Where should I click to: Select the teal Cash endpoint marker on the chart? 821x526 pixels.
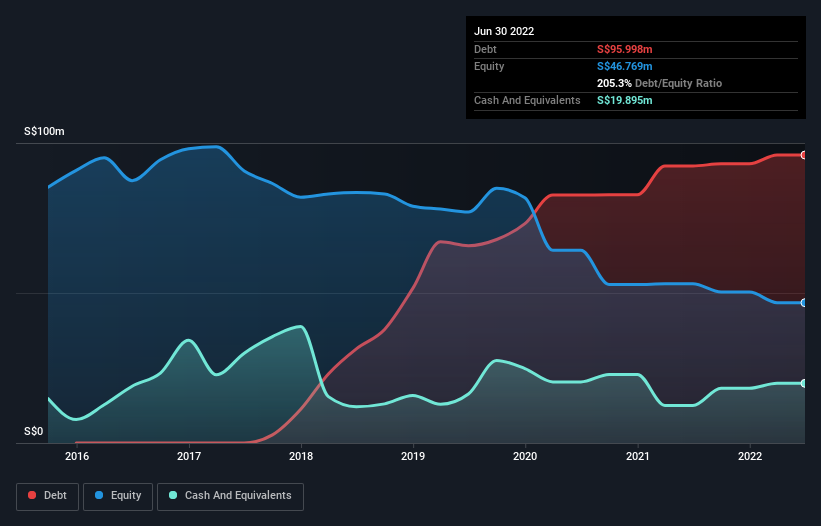[x=804, y=383]
